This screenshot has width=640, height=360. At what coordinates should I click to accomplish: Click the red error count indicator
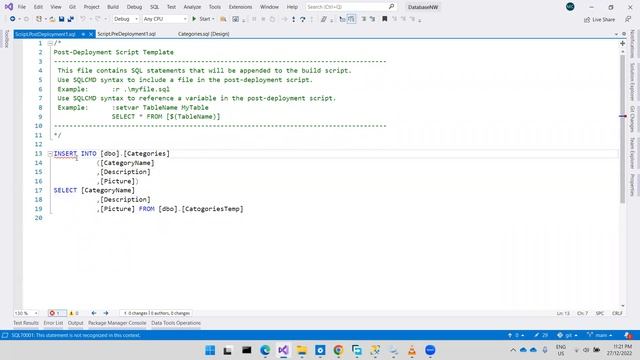pos(56,313)
